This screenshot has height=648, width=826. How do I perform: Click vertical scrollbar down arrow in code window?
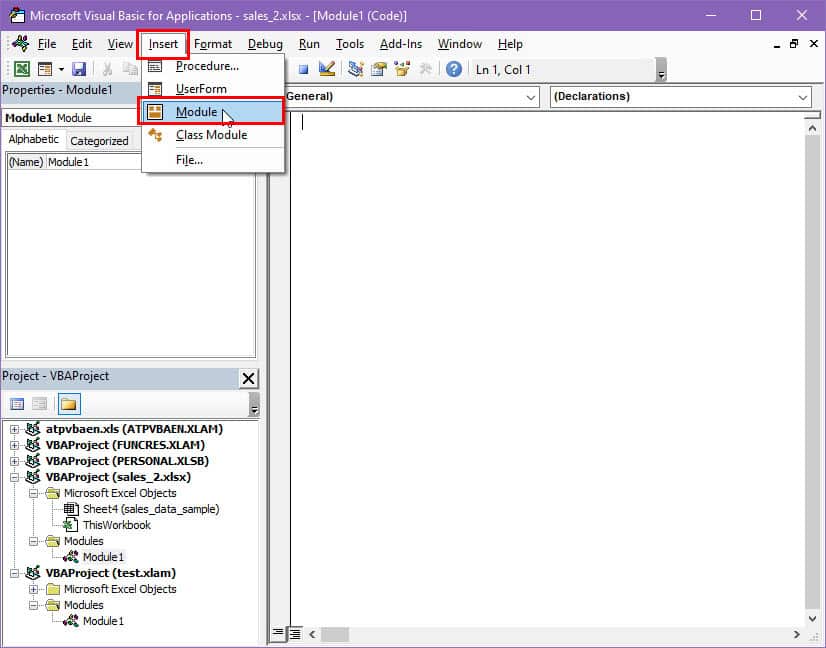812,618
